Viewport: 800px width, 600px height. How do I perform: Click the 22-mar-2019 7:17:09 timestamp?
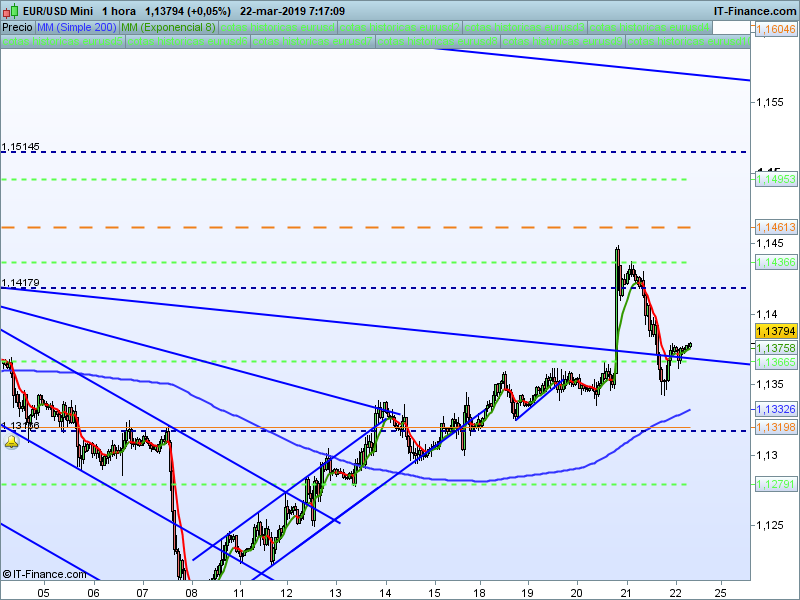[292, 11]
